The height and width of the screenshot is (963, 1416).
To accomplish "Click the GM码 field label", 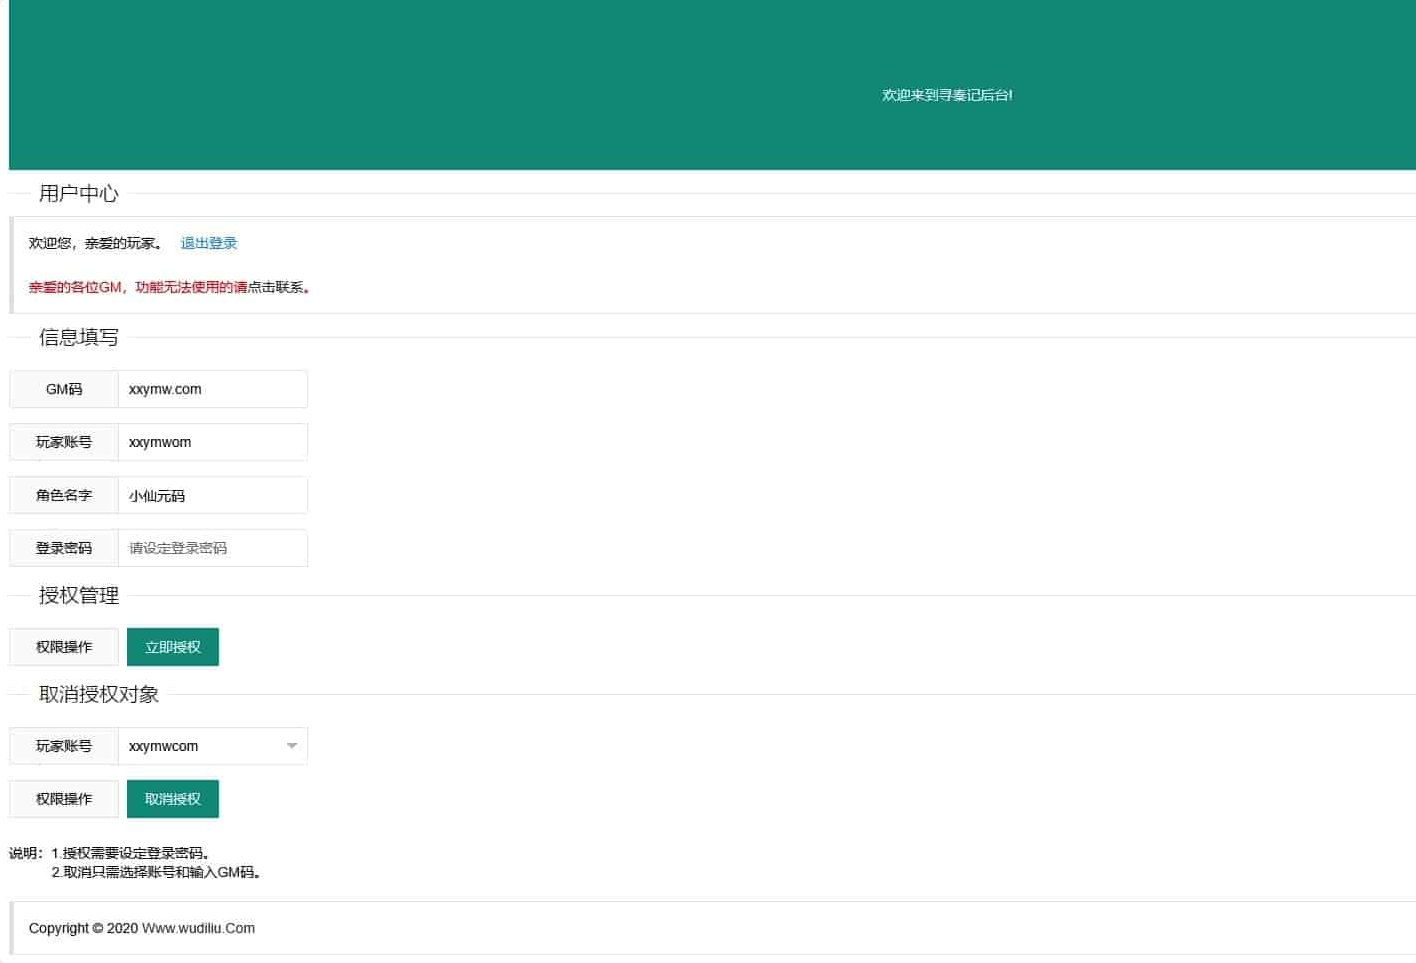I will (64, 389).
